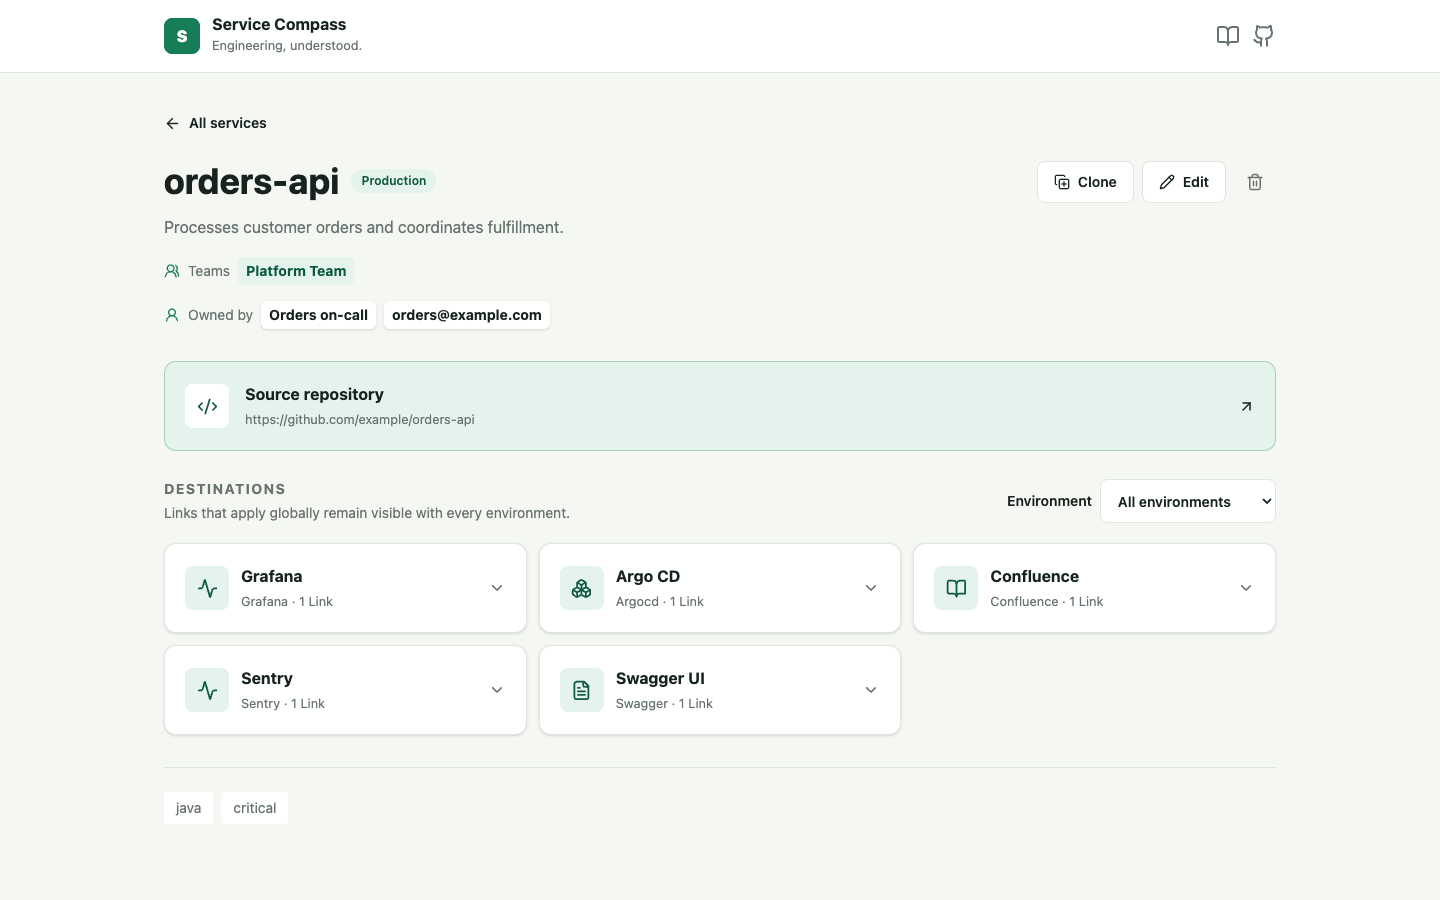Screen dimensions: 1440x900
Task: Expand the Swagger UI card chevron
Action: pyautogui.click(x=871, y=690)
